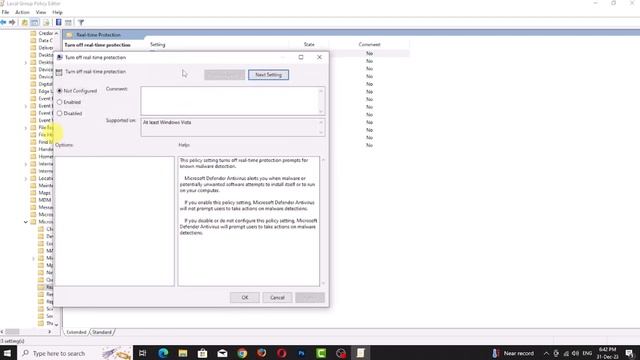Open the Action menu
The width and height of the screenshot is (640, 360).
[22, 12]
